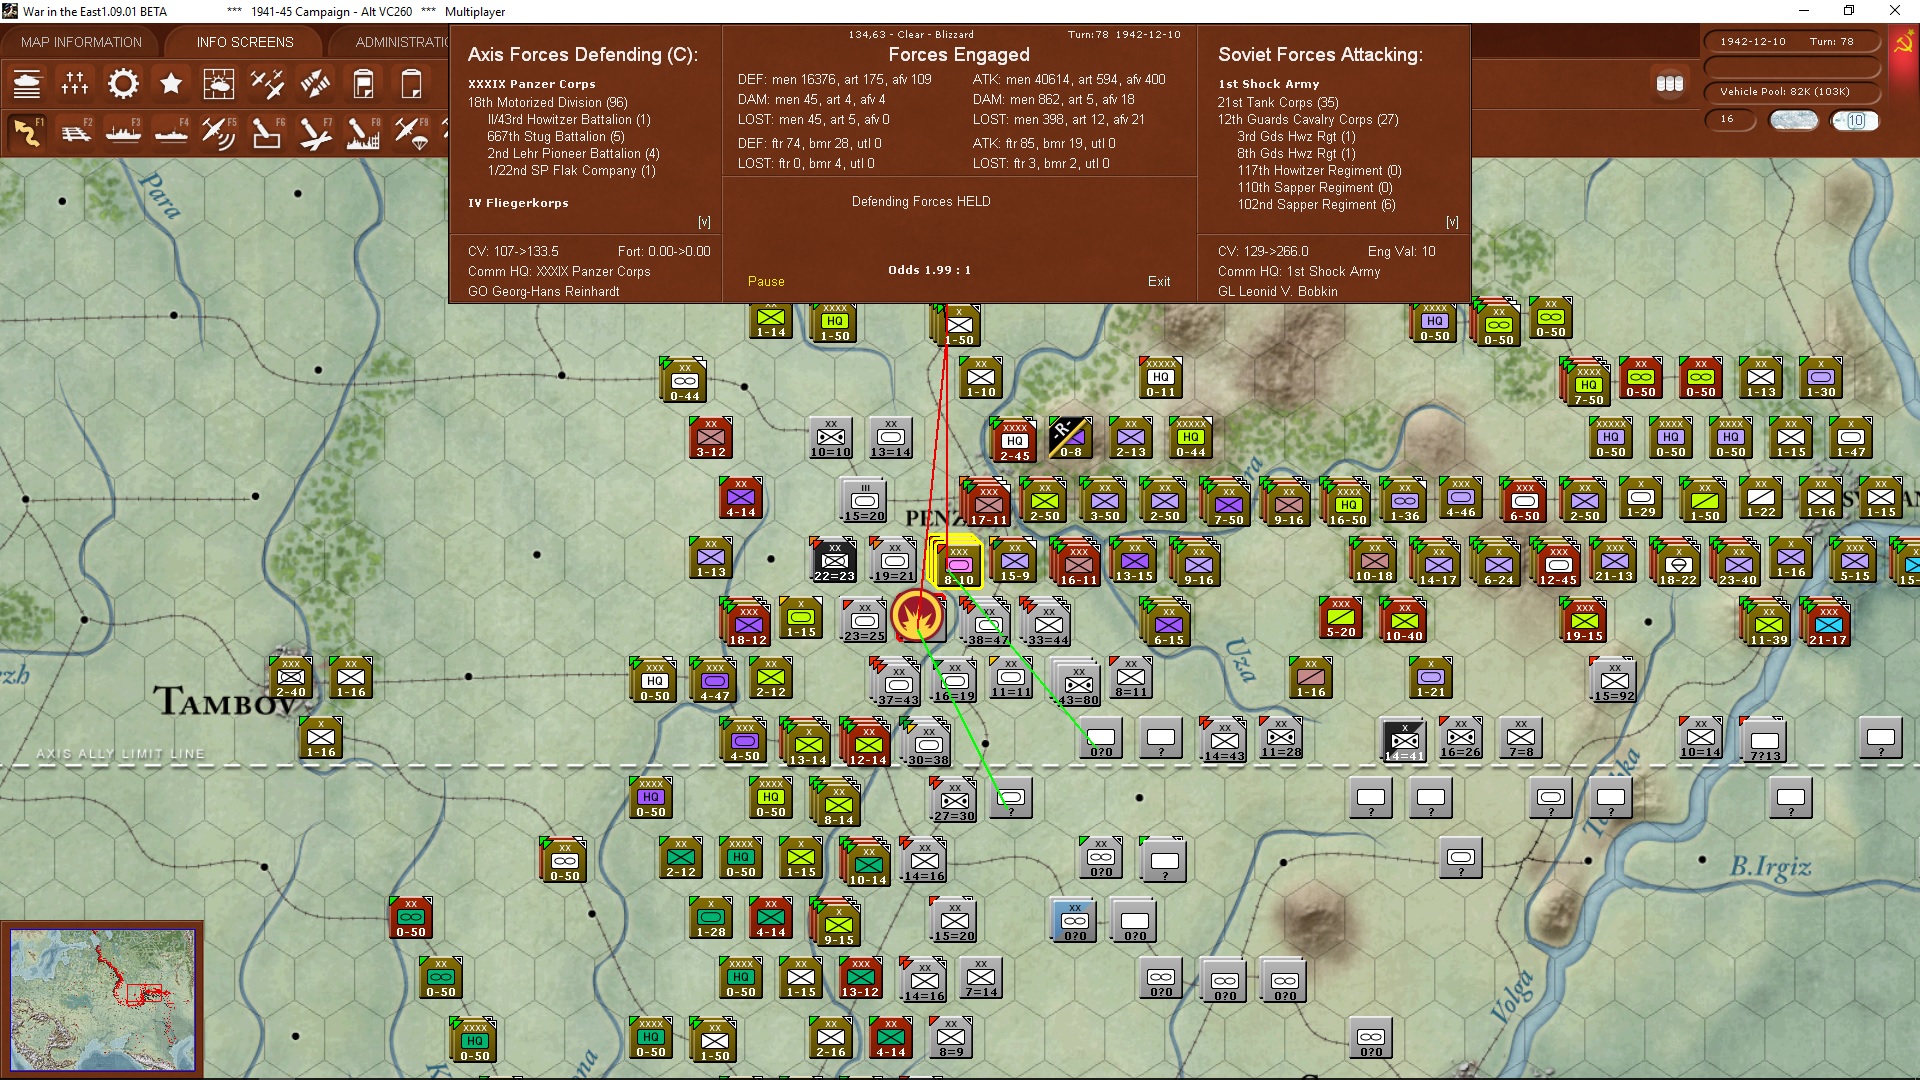The width and height of the screenshot is (1920, 1080).
Task: Click the victory star icon
Action: 171,84
